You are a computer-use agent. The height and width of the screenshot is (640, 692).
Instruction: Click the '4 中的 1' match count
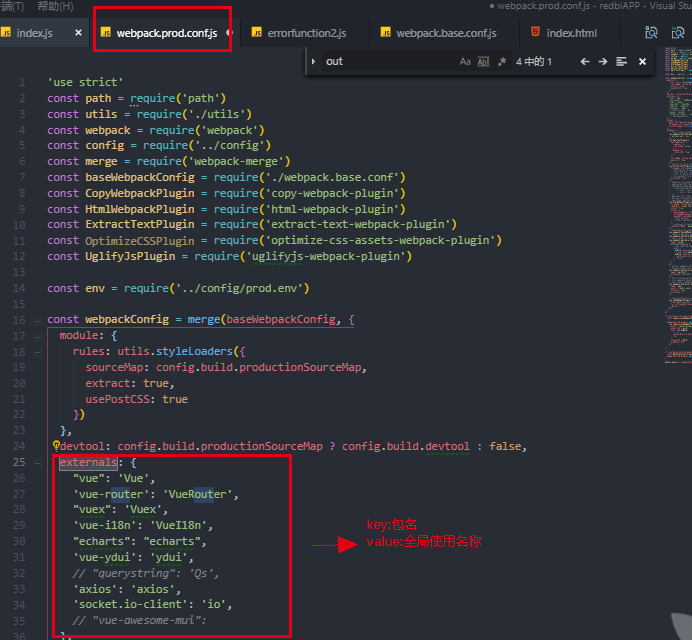[x=534, y=61]
